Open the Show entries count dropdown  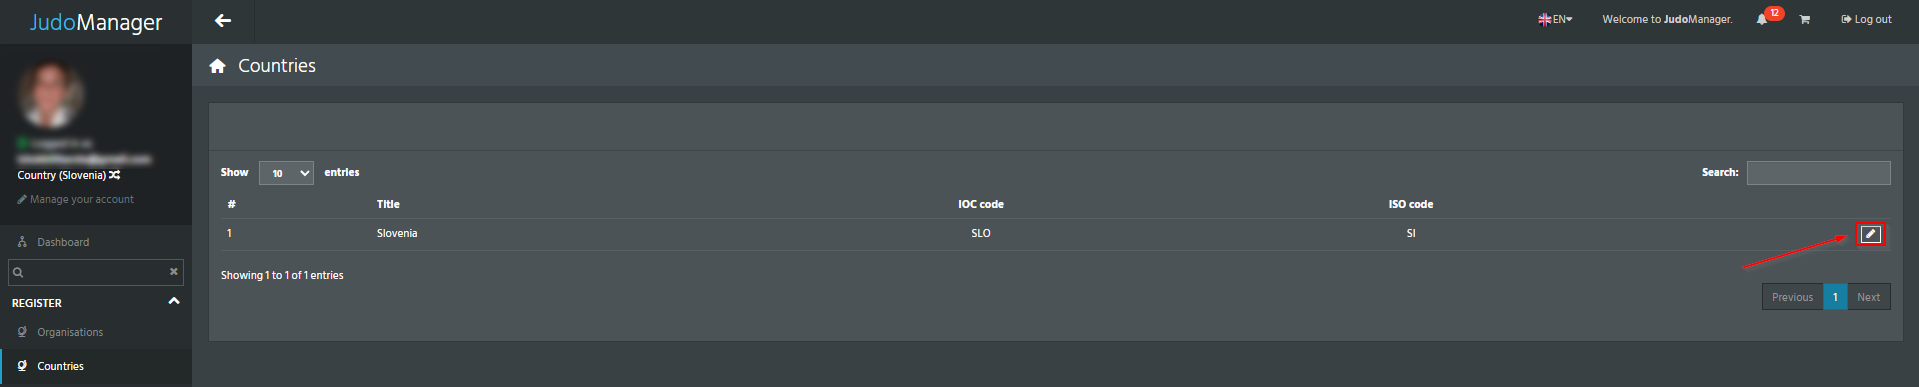(x=286, y=173)
